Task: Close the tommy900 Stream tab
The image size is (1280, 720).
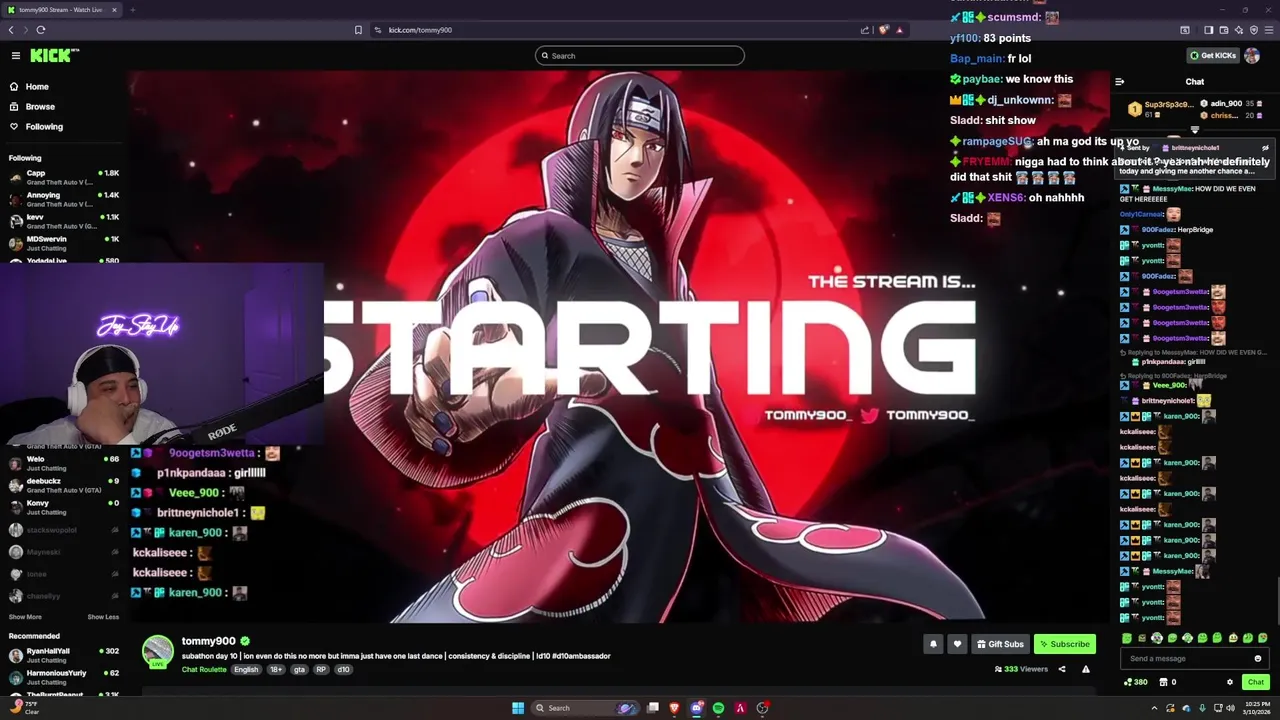Action: [x=114, y=10]
